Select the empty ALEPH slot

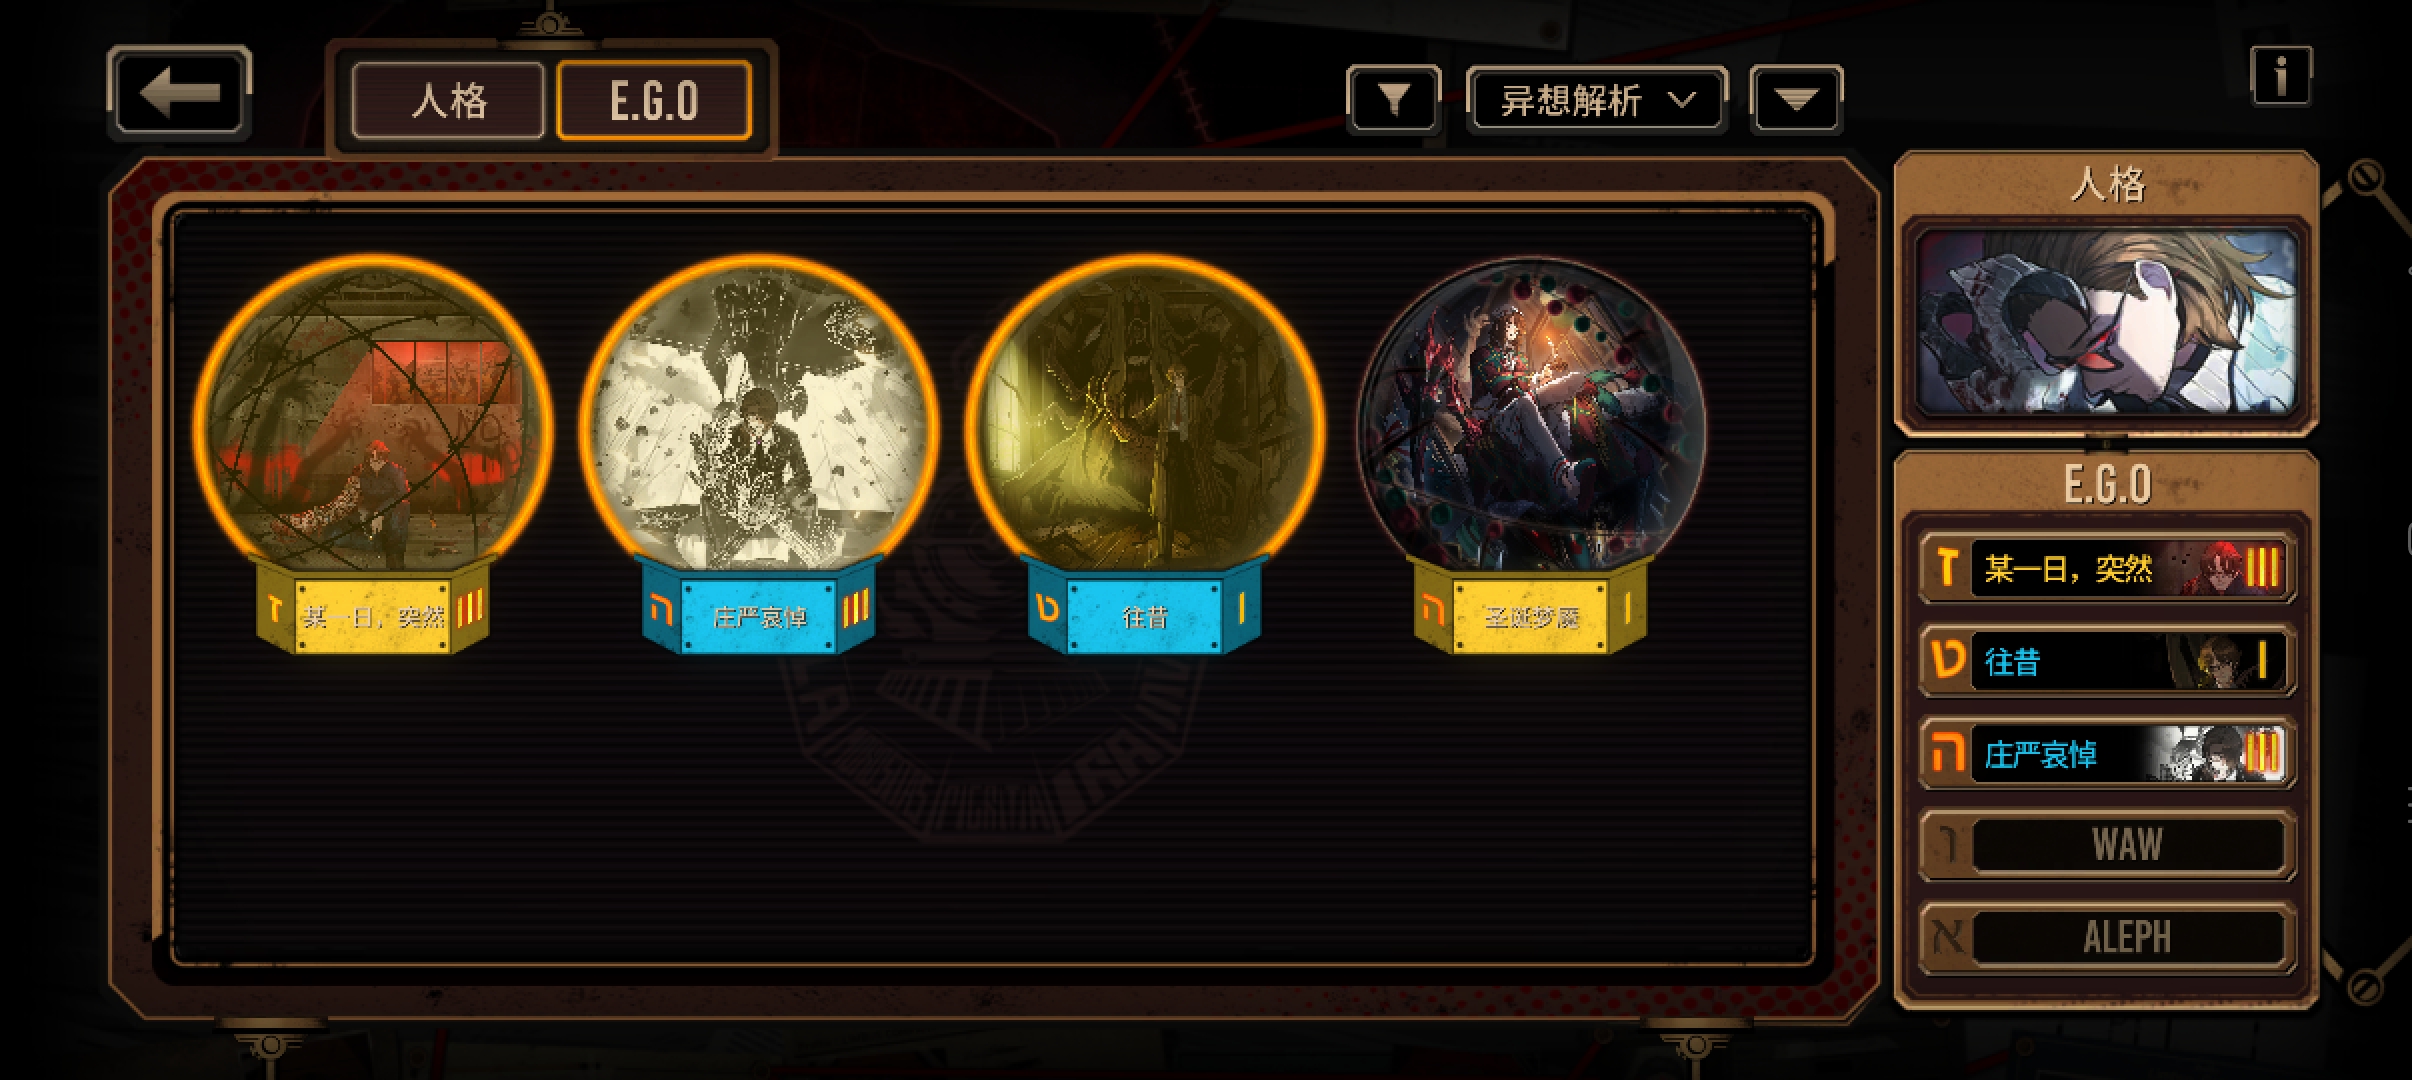[x=2107, y=937]
